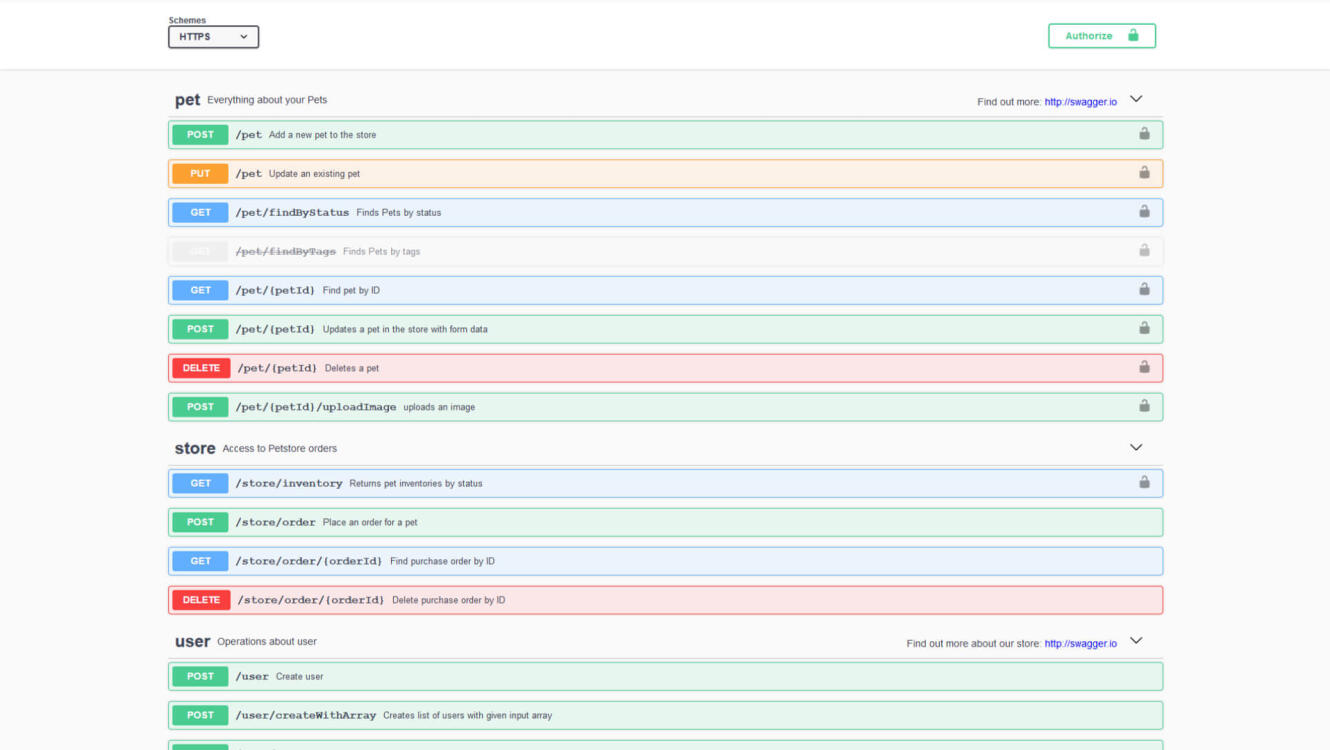Click lock icon on /pet/findByStatus row
This screenshot has width=1330, height=750.
pyautogui.click(x=1144, y=212)
